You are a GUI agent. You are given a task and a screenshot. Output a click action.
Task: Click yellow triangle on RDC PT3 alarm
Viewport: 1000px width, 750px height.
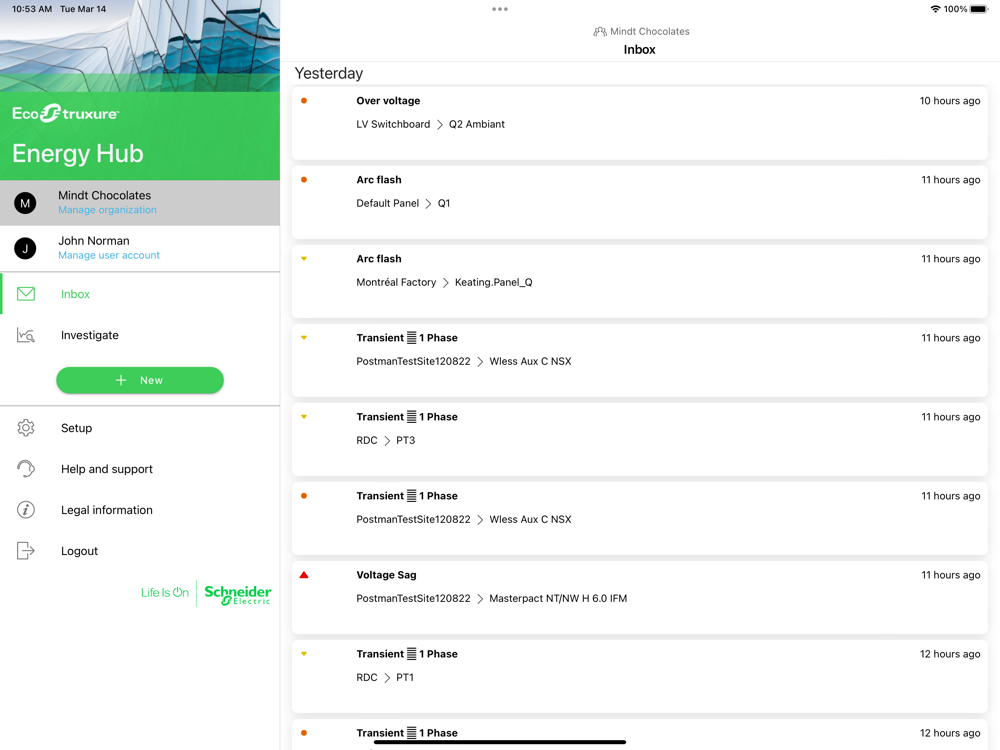tap(304, 417)
